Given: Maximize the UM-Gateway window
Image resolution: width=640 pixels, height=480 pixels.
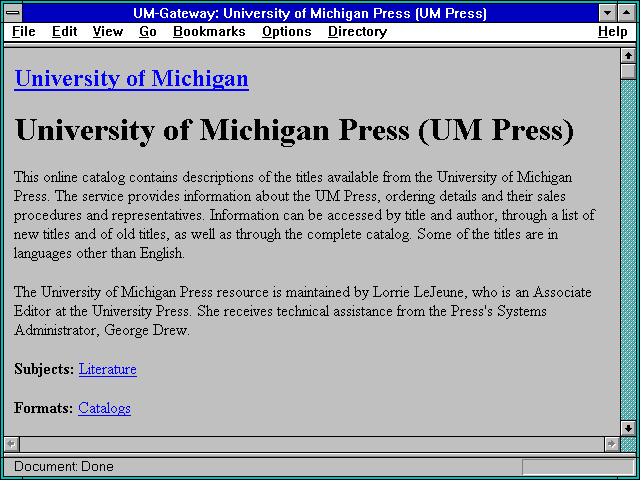Looking at the screenshot, I should coord(626,13).
